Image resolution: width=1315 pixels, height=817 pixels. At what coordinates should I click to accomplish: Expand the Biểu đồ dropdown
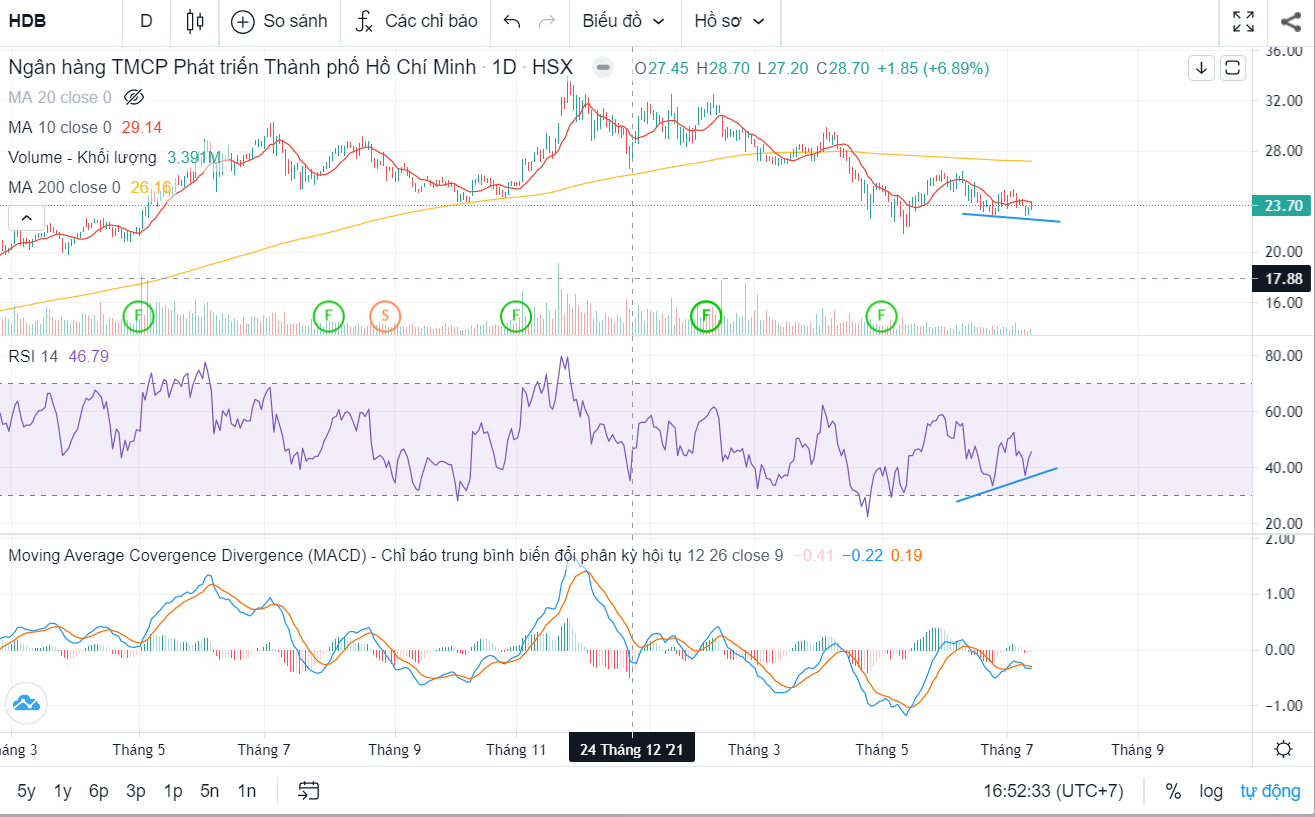(x=623, y=21)
